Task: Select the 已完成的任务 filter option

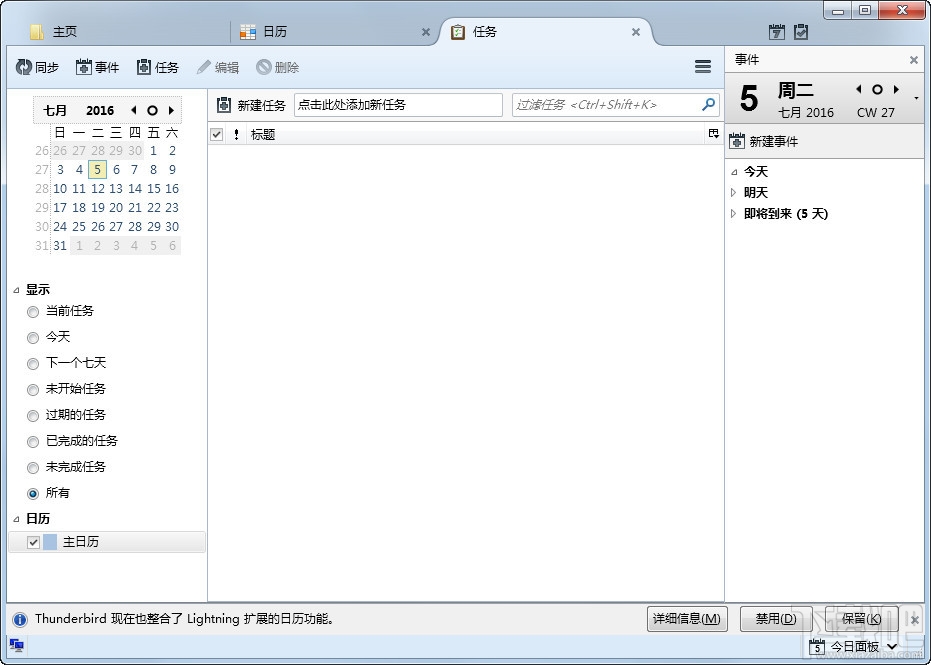Action: coord(32,441)
